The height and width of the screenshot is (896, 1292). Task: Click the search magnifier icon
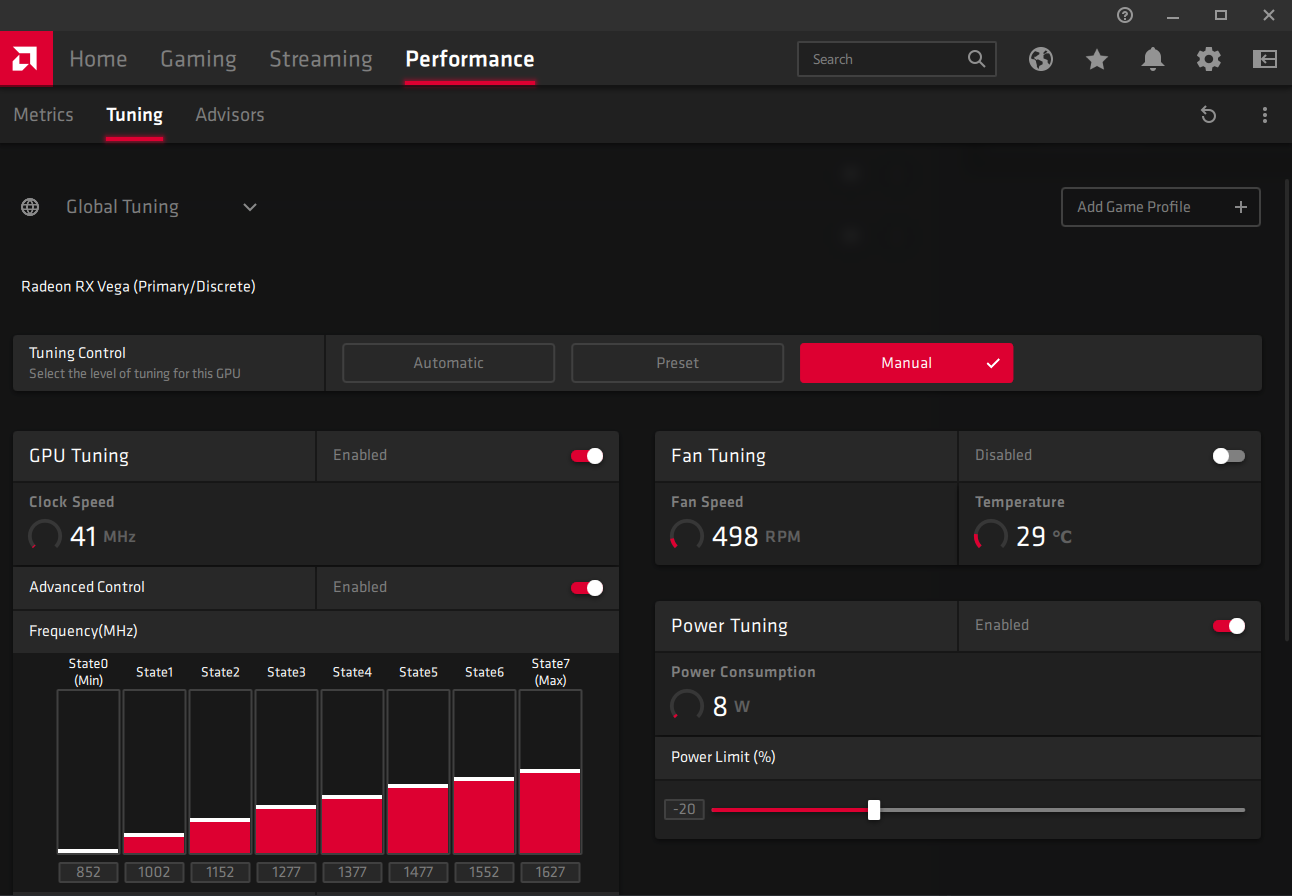coord(977,59)
